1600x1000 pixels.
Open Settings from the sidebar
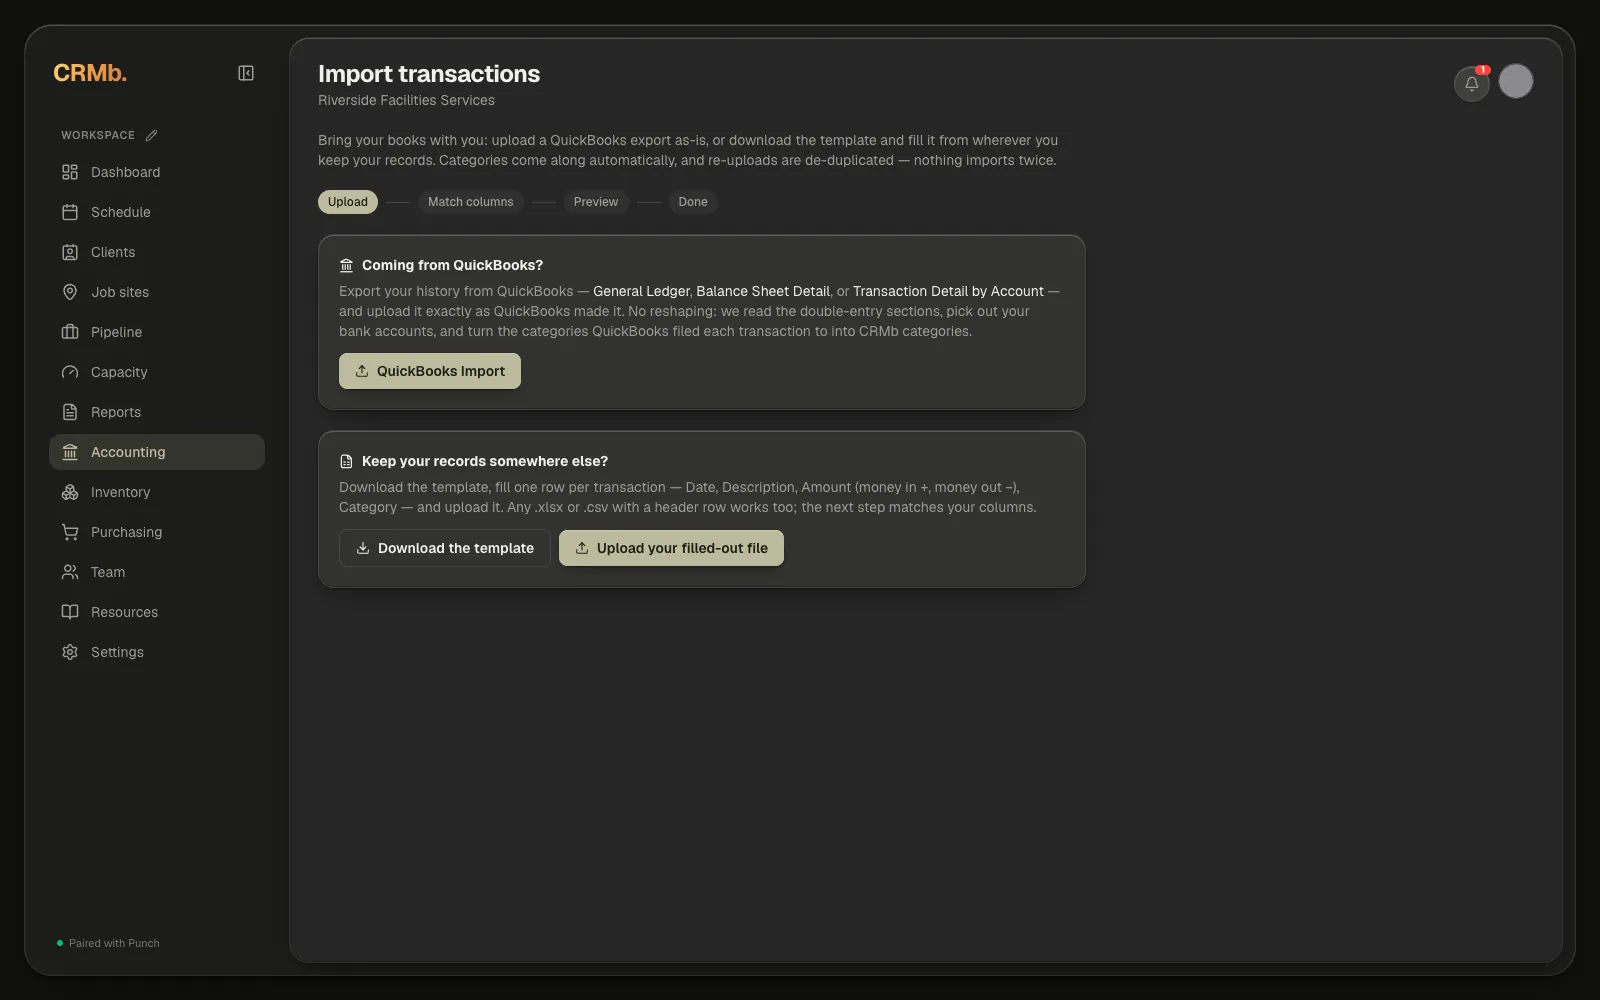pyautogui.click(x=157, y=652)
